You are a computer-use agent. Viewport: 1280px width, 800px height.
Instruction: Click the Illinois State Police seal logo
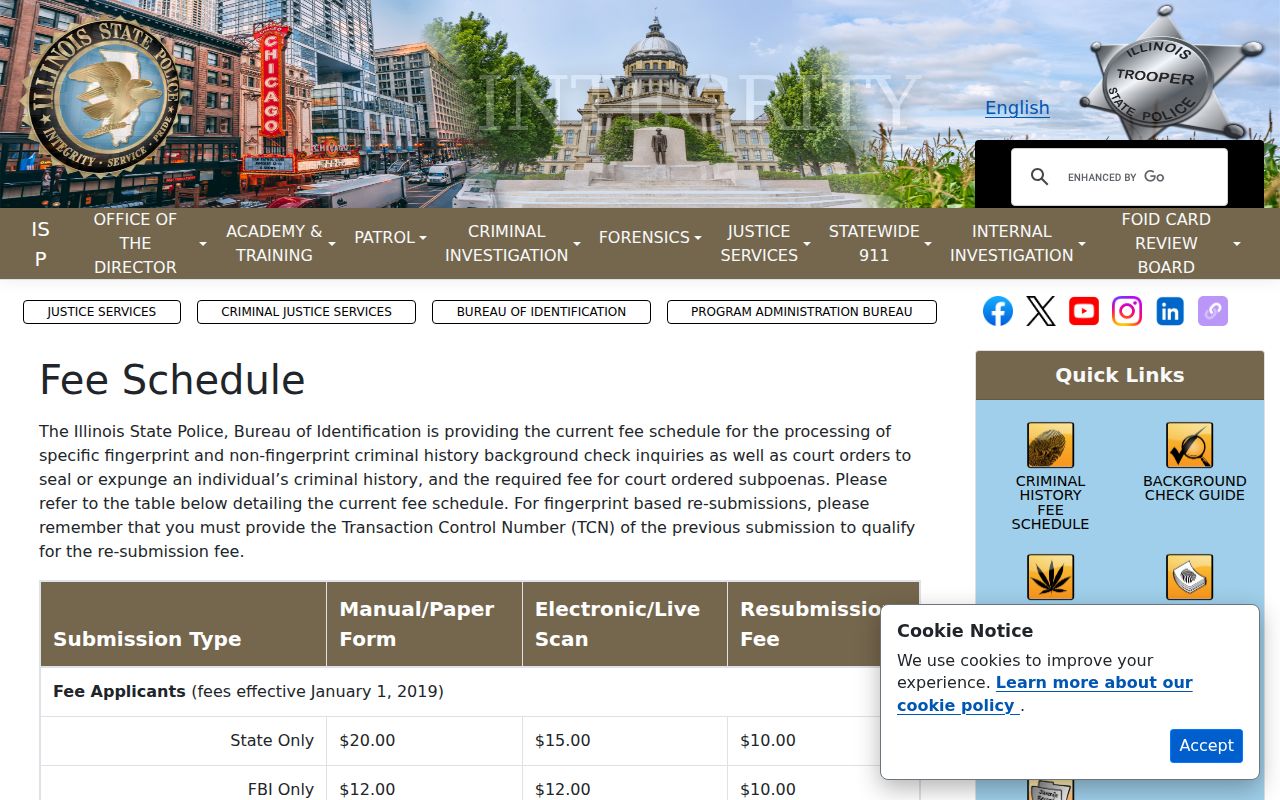tap(103, 97)
